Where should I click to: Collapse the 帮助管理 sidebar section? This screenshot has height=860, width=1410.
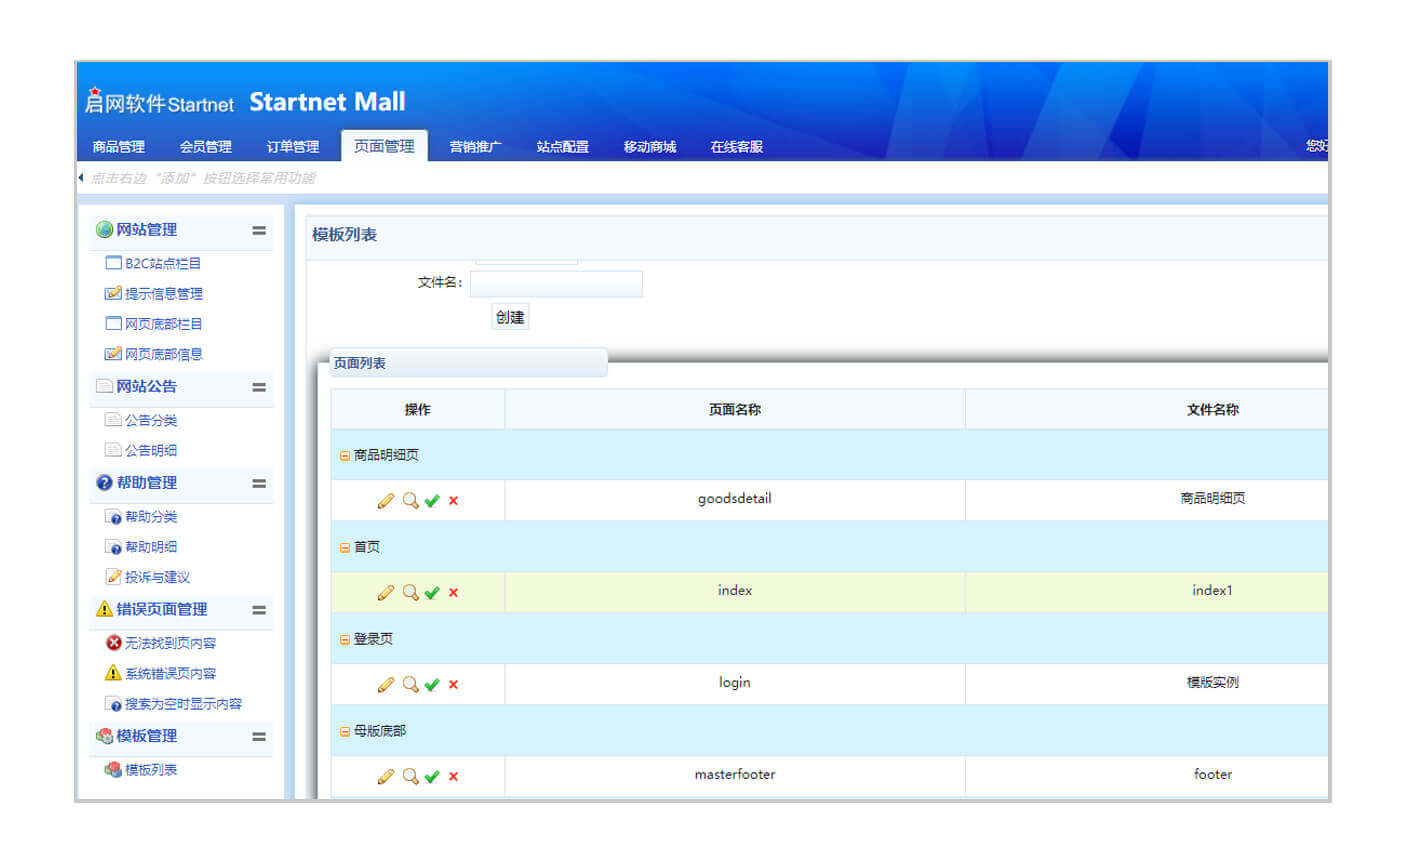pyautogui.click(x=259, y=484)
